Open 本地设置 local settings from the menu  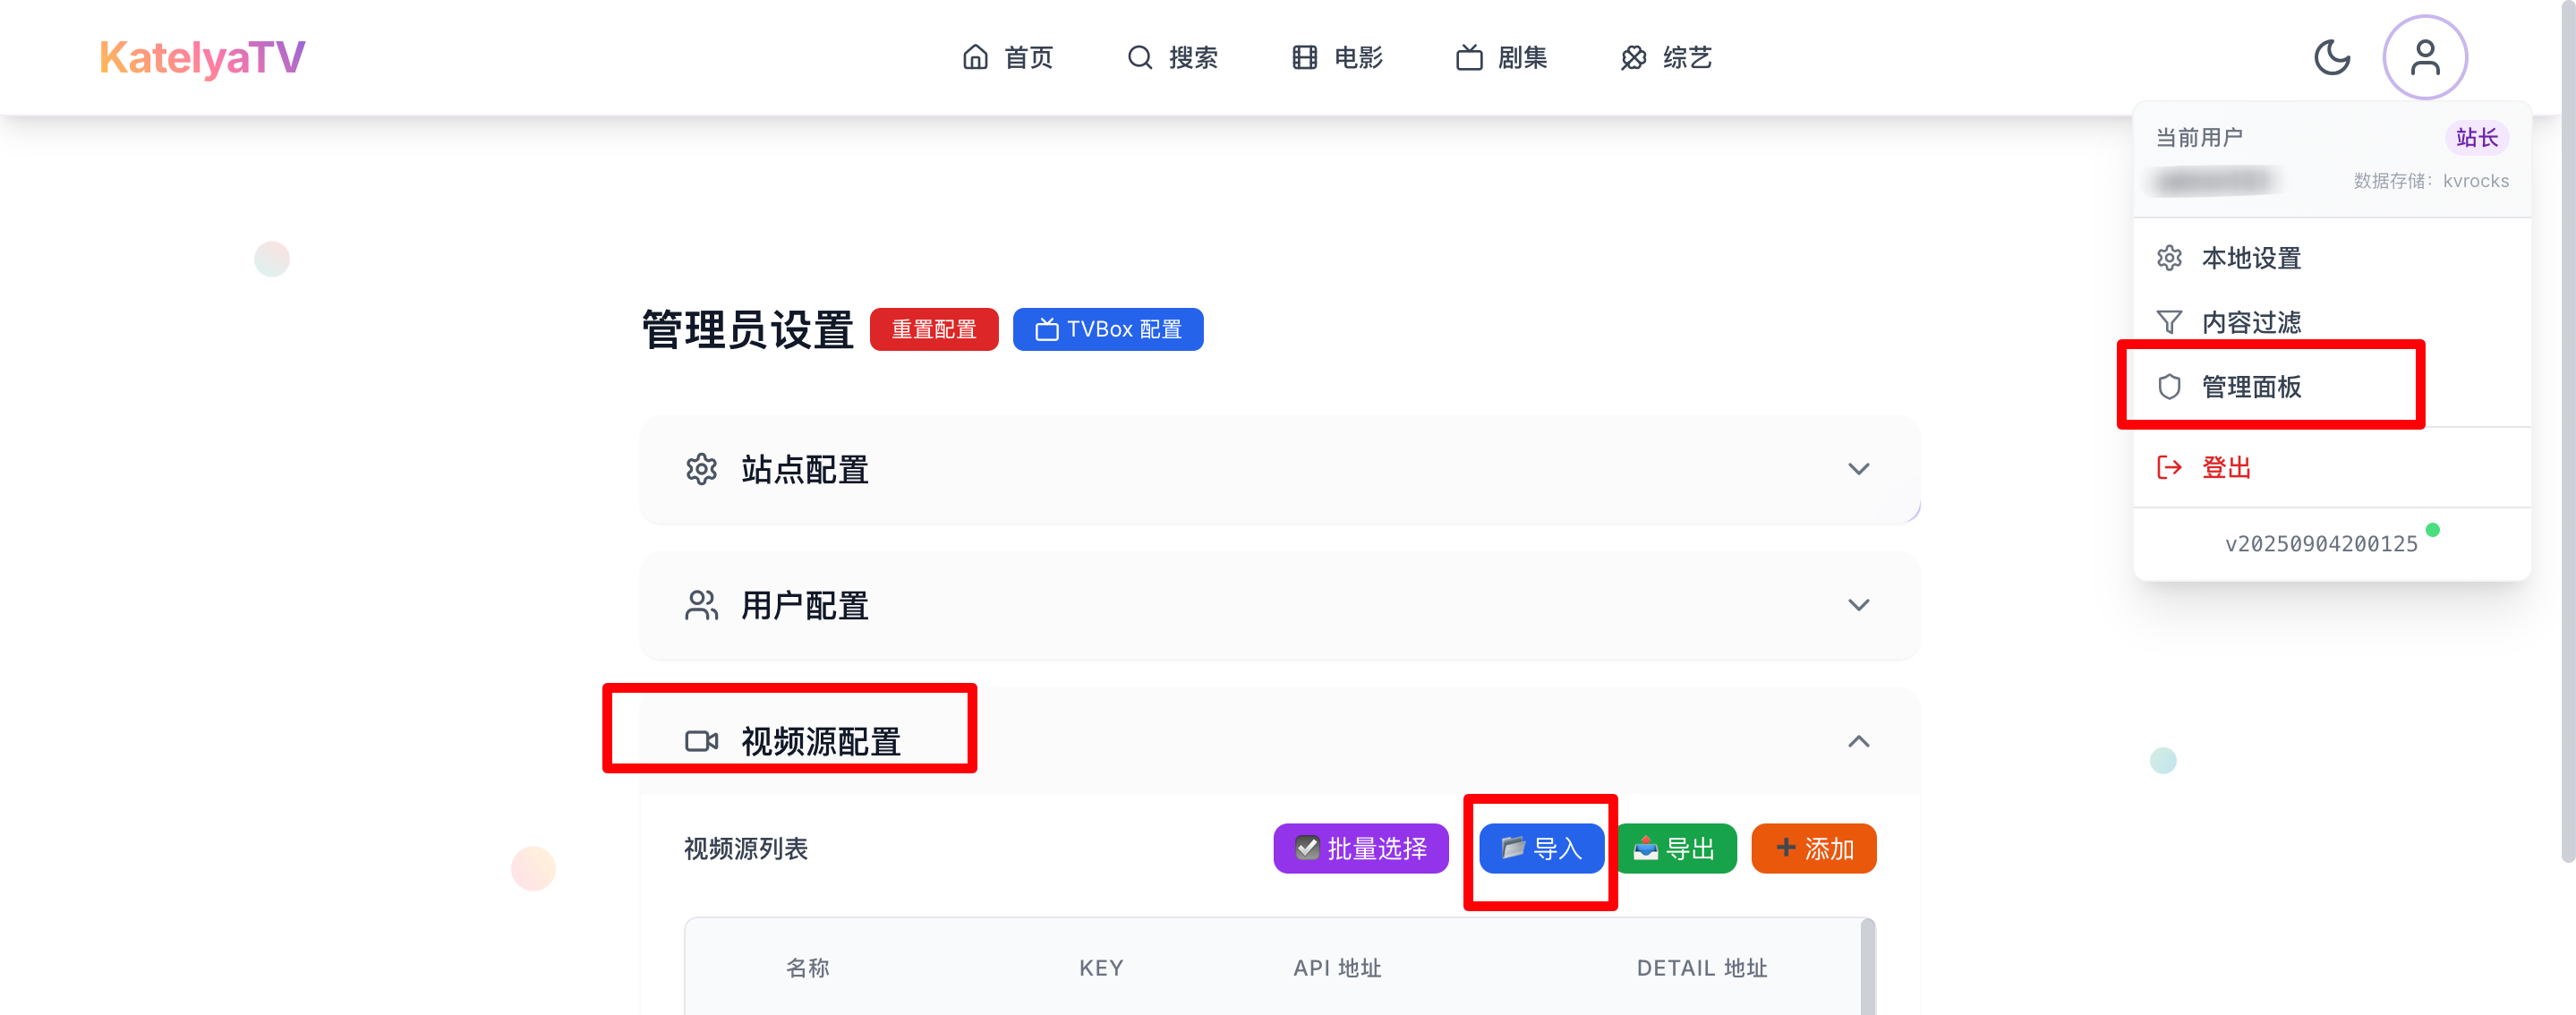[x=2250, y=258]
